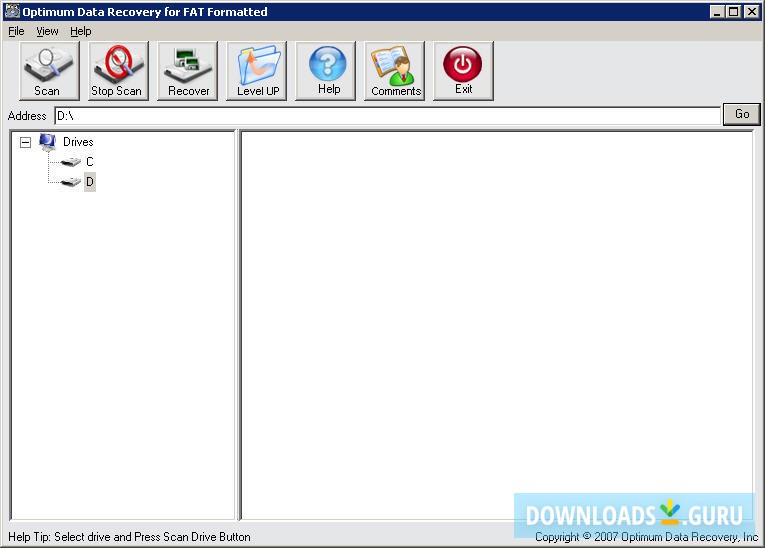Maximize the Optimum Data Recovery window

coord(733,12)
